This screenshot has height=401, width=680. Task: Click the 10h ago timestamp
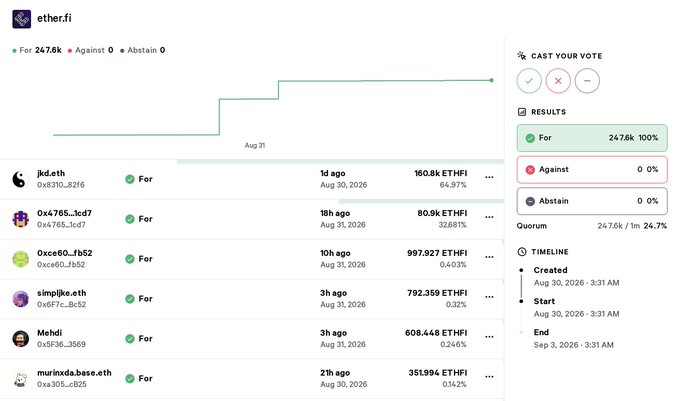pos(335,253)
